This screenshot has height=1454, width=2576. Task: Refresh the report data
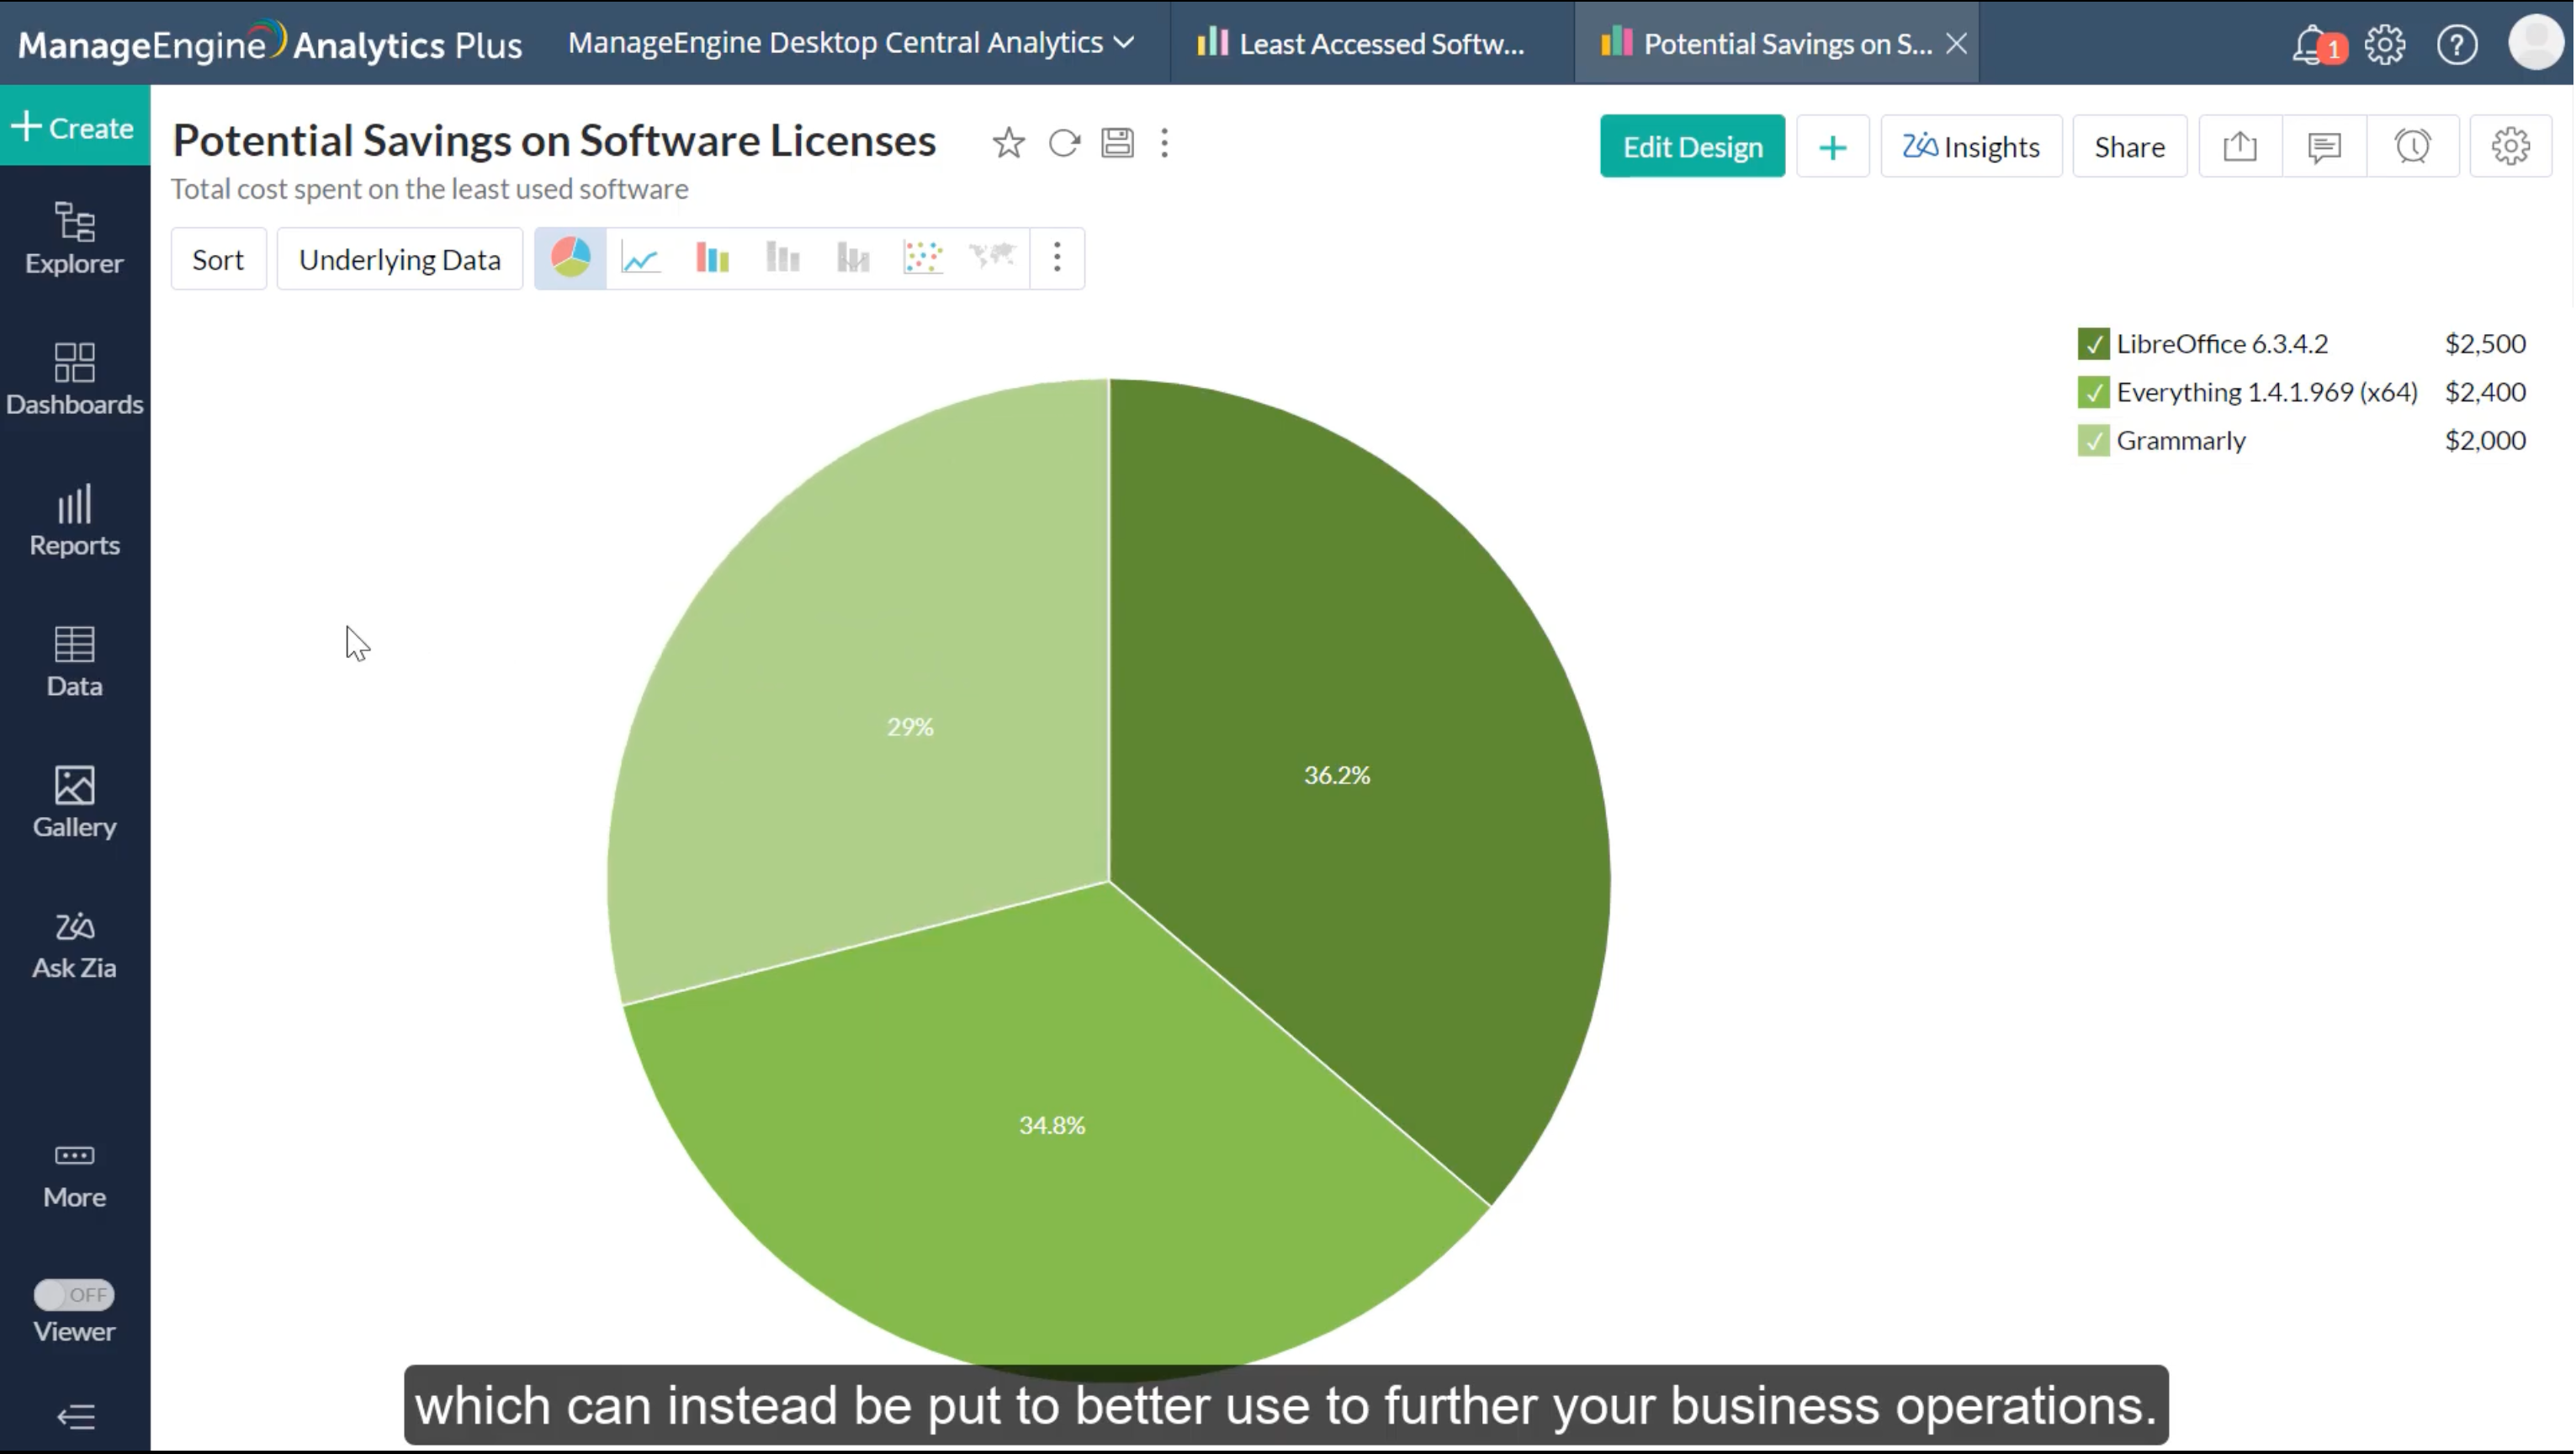(1064, 143)
